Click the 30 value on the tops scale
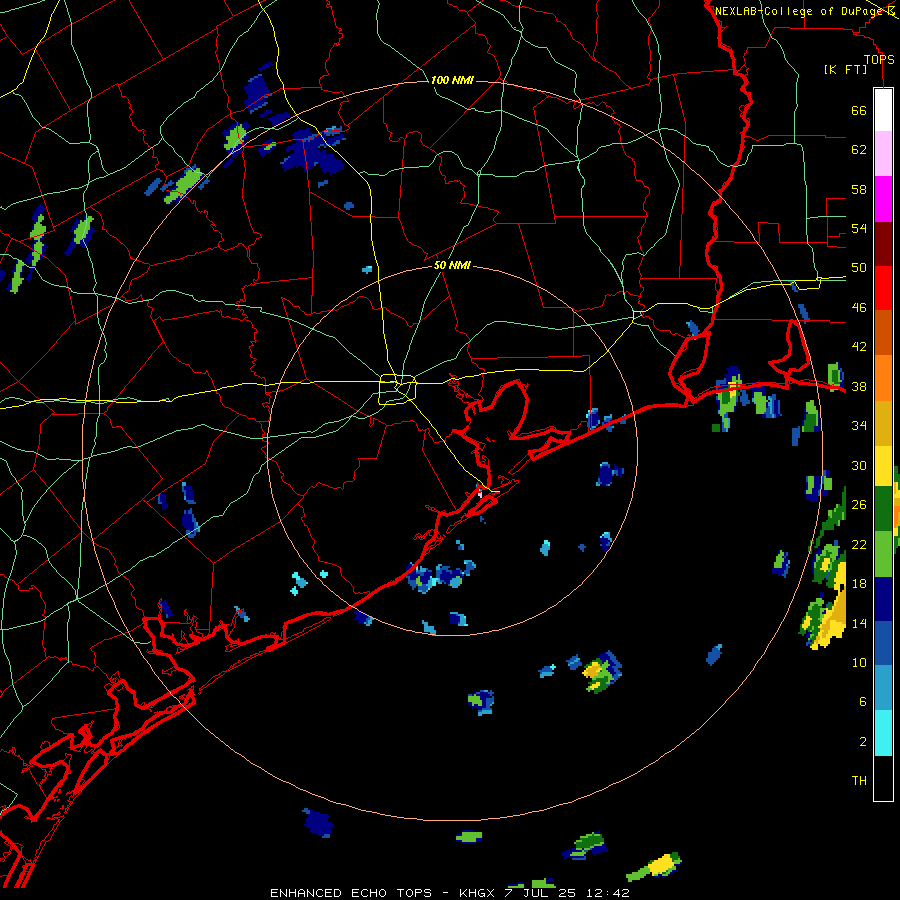 859,465
